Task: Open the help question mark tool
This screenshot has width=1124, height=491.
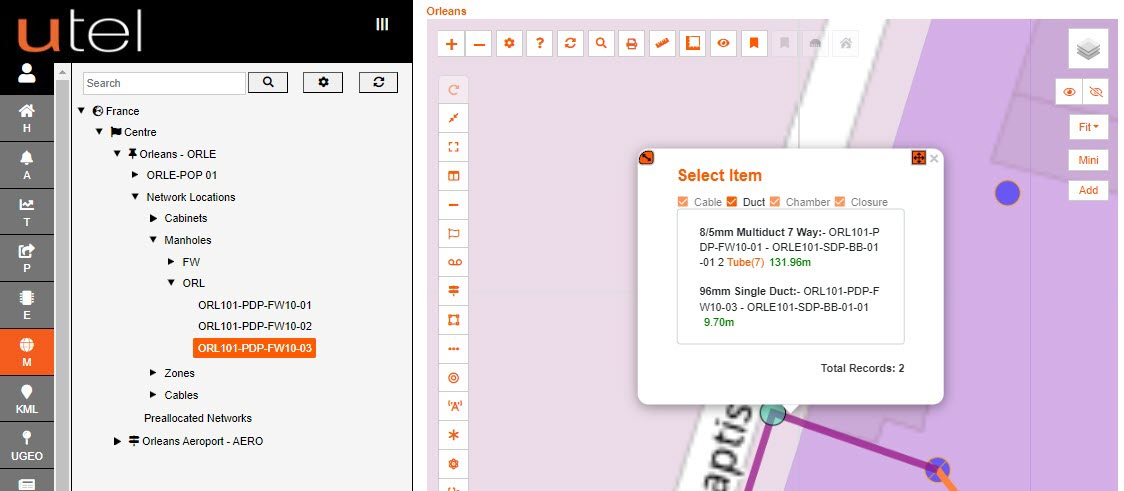Action: (x=540, y=44)
